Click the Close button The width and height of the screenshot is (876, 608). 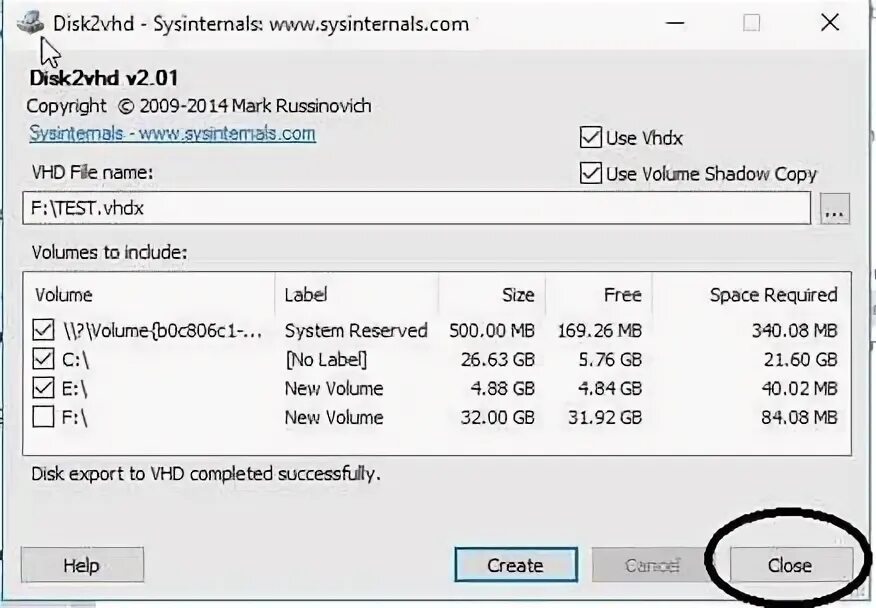791,565
